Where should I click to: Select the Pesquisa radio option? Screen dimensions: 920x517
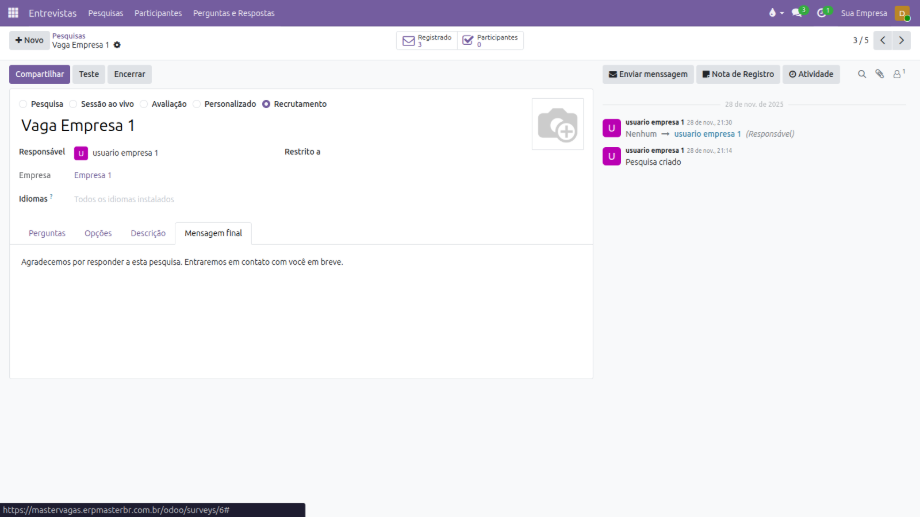pyautogui.click(x=24, y=104)
